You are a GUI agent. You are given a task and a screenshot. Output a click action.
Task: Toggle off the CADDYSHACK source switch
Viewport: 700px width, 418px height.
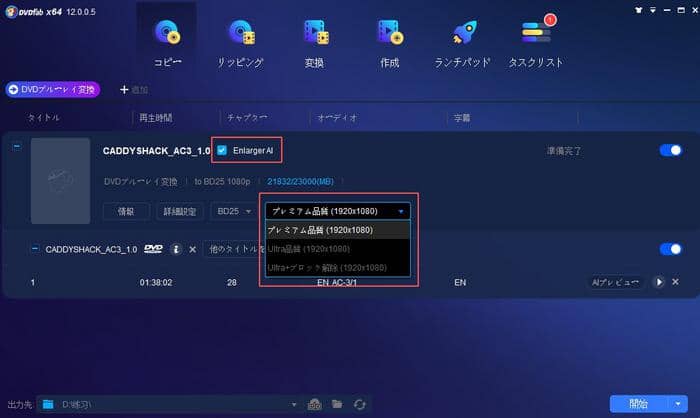tap(670, 150)
